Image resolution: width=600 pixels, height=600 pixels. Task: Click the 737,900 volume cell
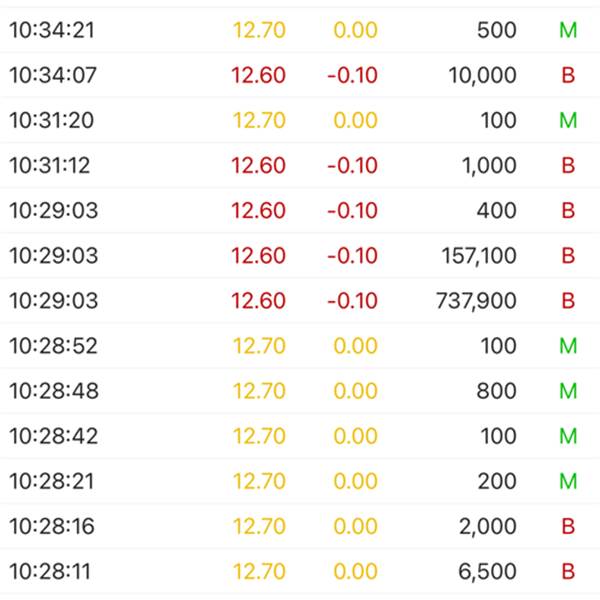[479, 300]
